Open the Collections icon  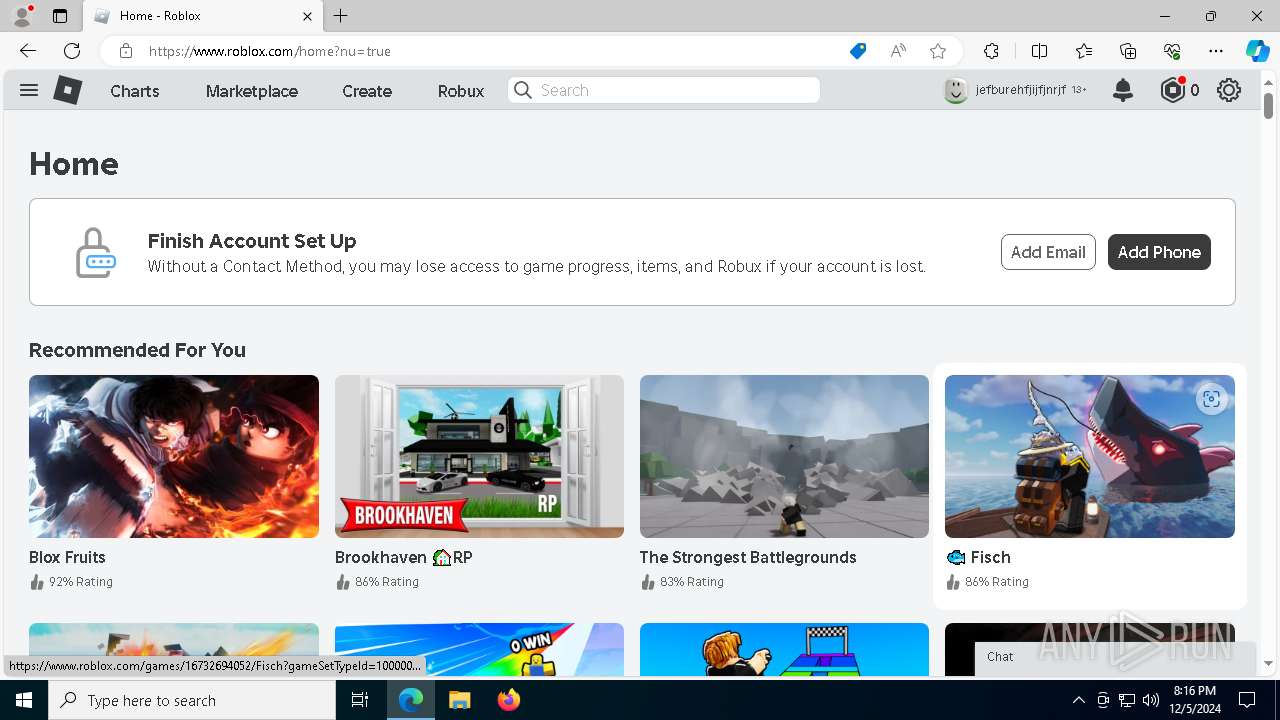coord(1128,51)
